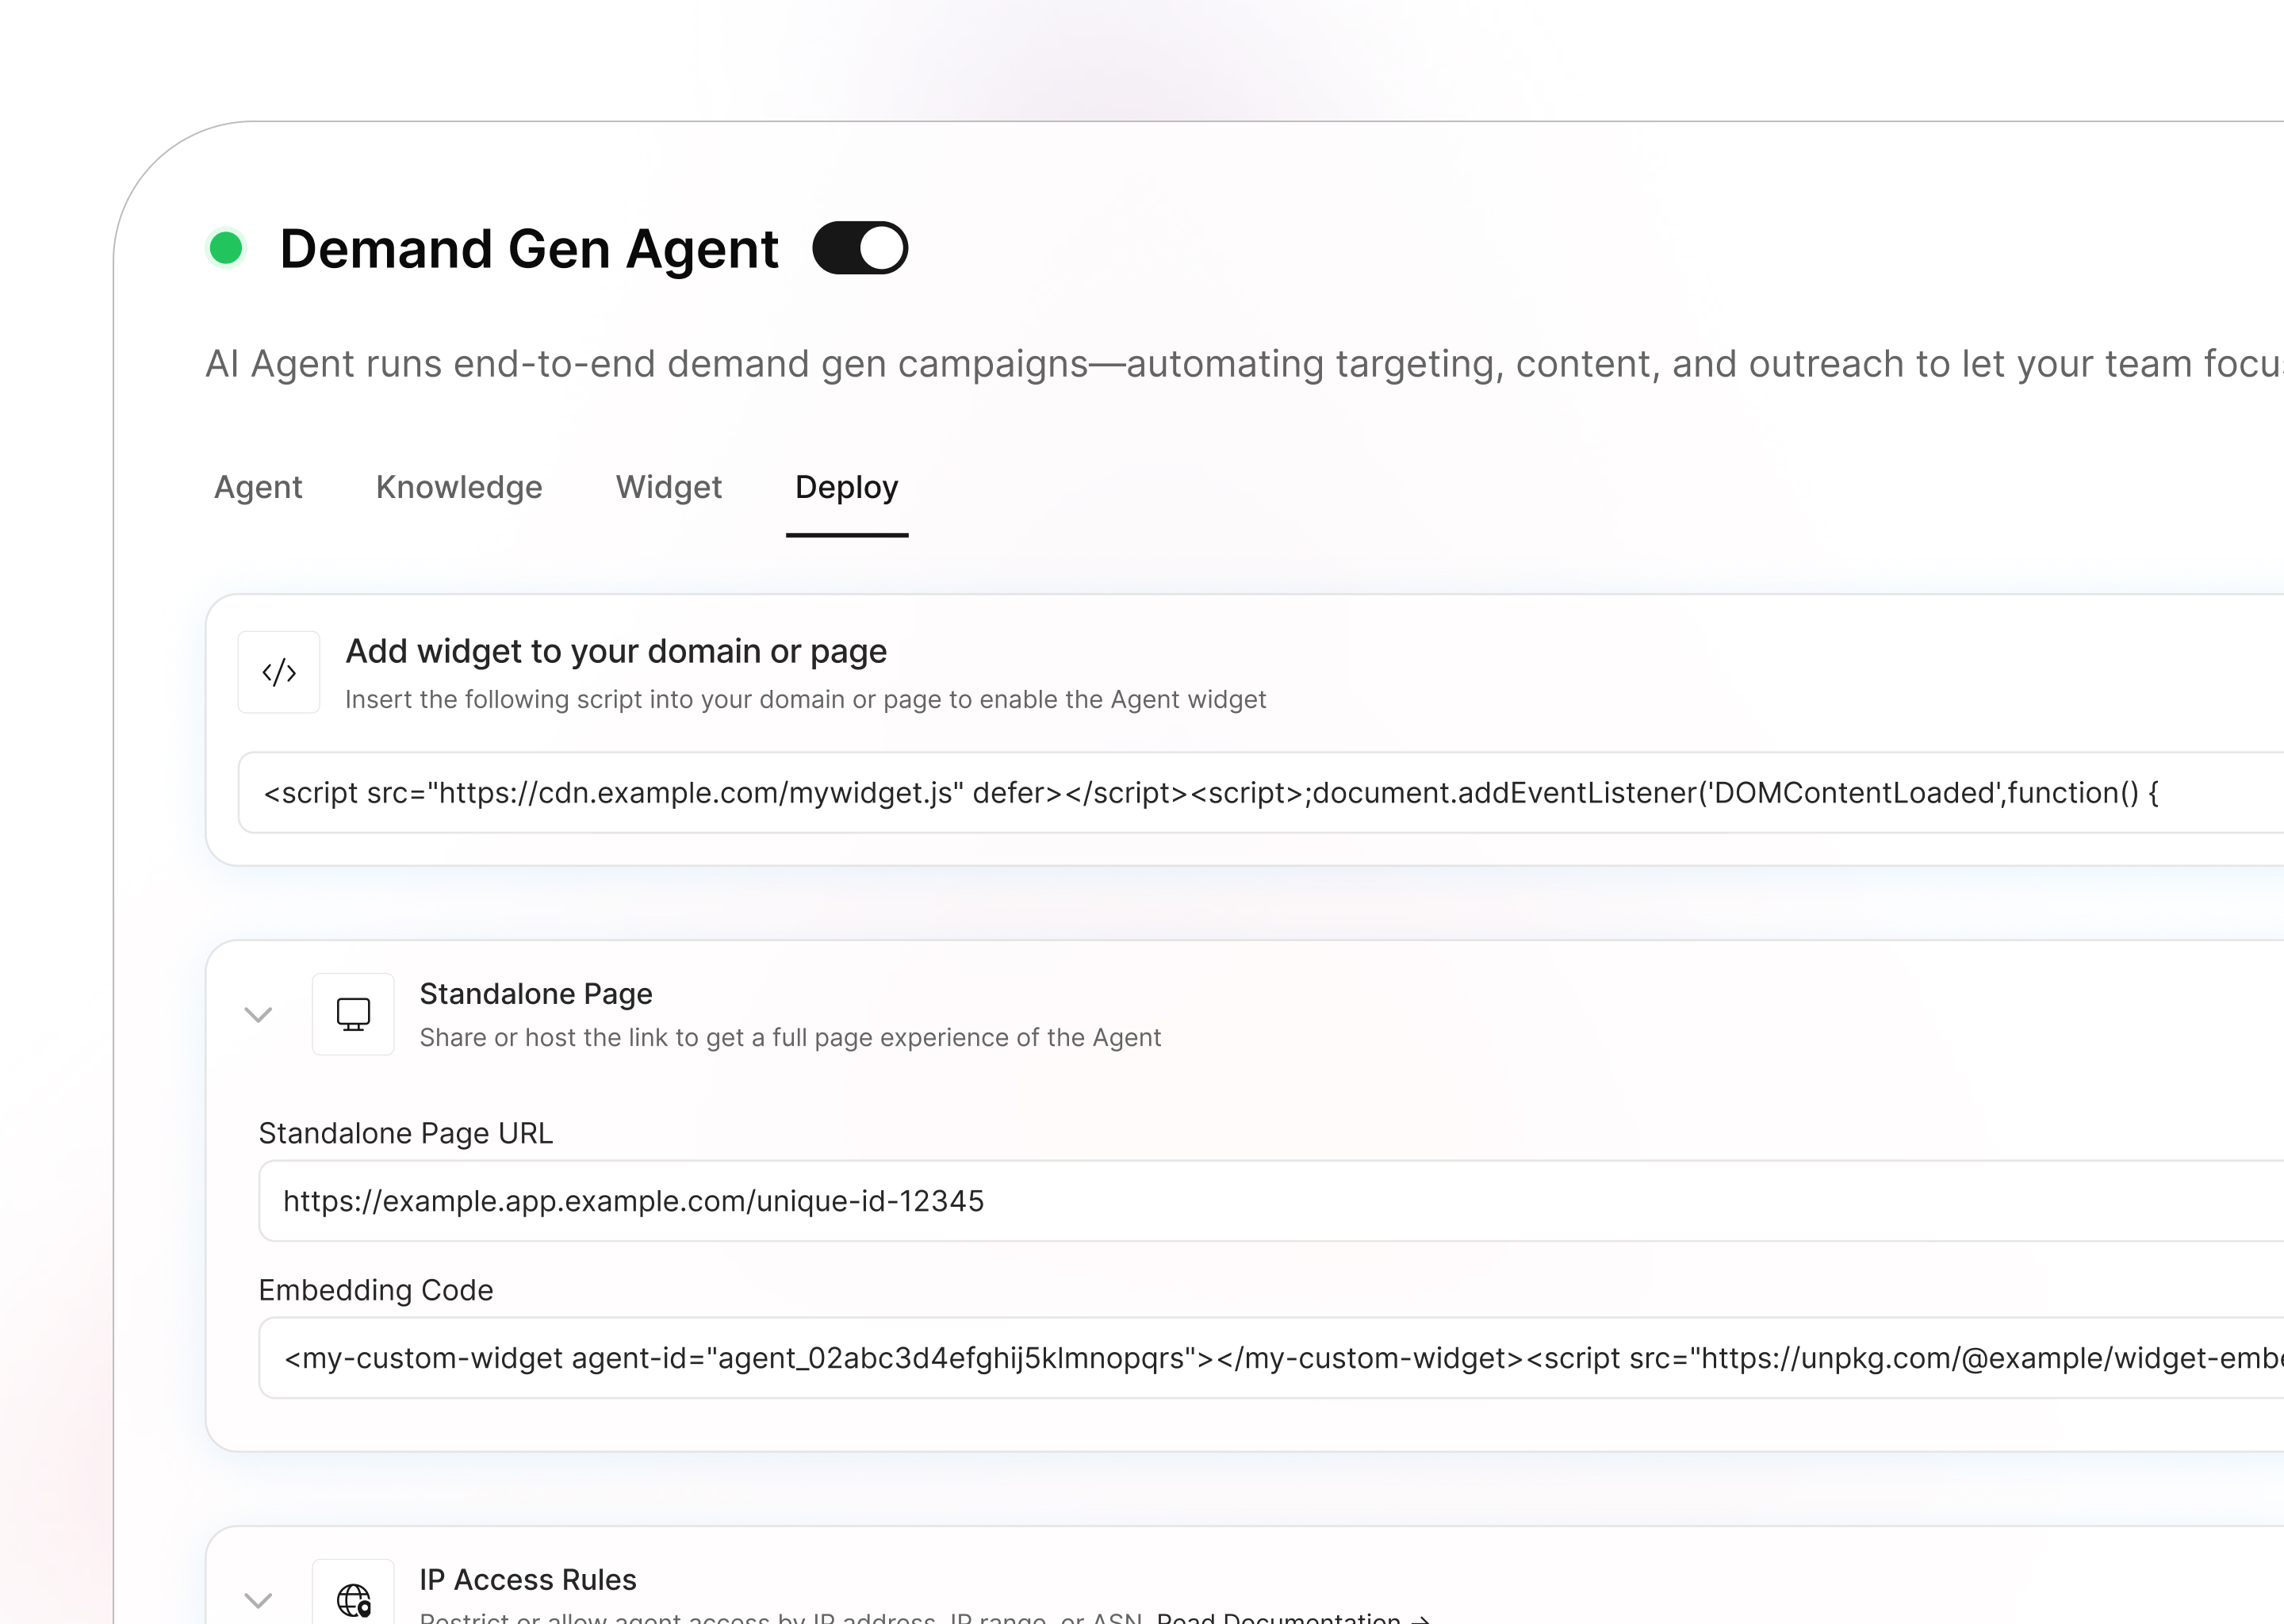Switch to the Agent tab
This screenshot has height=1624, width=2284.
pyautogui.click(x=258, y=487)
